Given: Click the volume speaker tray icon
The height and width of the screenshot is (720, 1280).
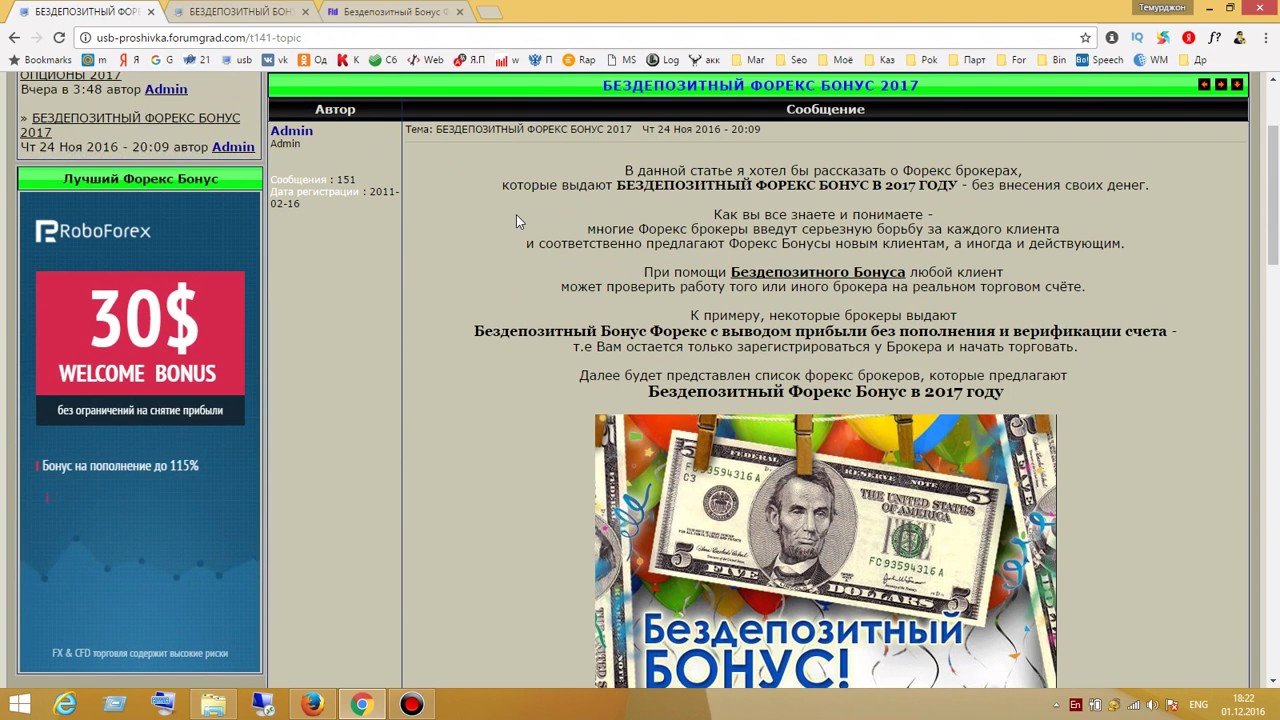Looking at the screenshot, I should coord(1151,705).
